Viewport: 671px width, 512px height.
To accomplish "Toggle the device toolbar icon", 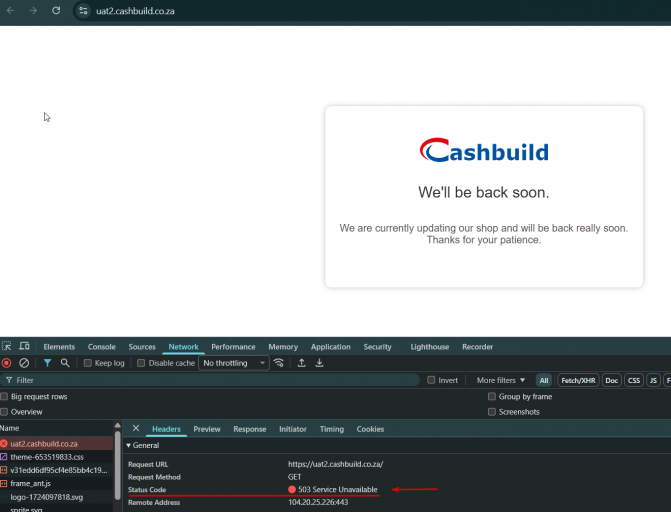I will 24,346.
